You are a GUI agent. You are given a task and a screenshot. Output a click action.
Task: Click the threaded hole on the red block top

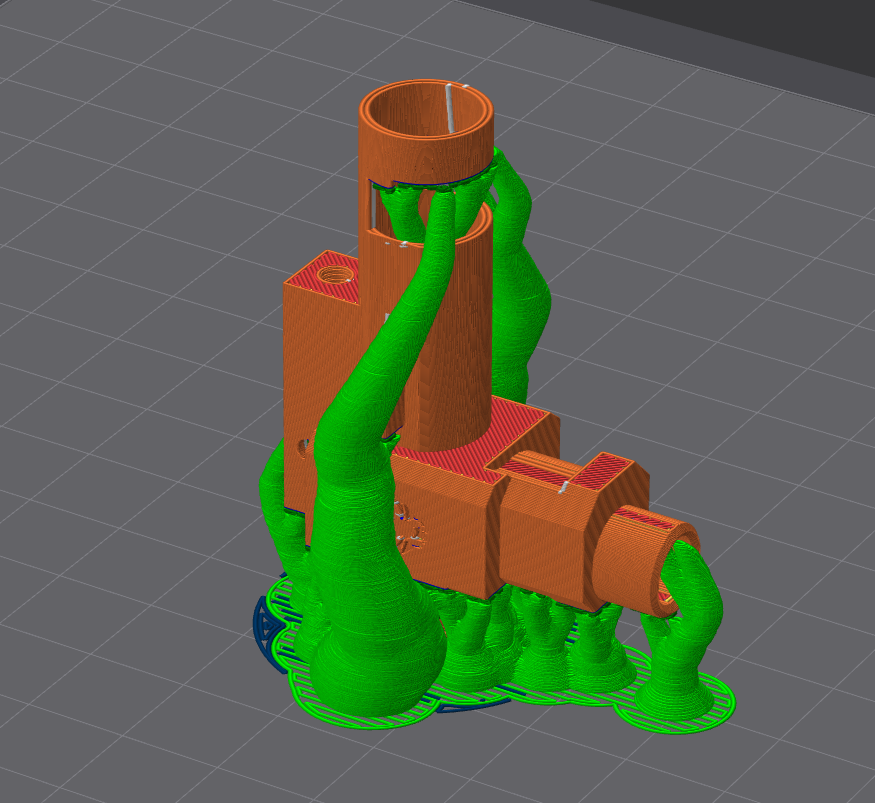335,275
